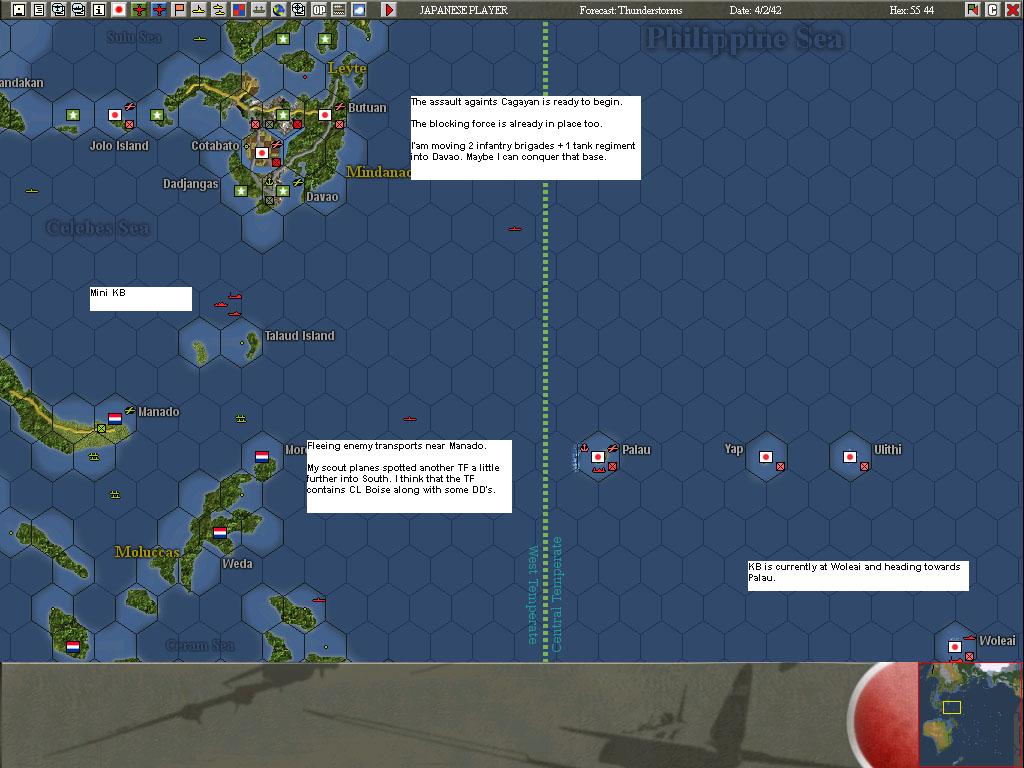
Task: Click the OP toolbar button
Action: (319, 10)
